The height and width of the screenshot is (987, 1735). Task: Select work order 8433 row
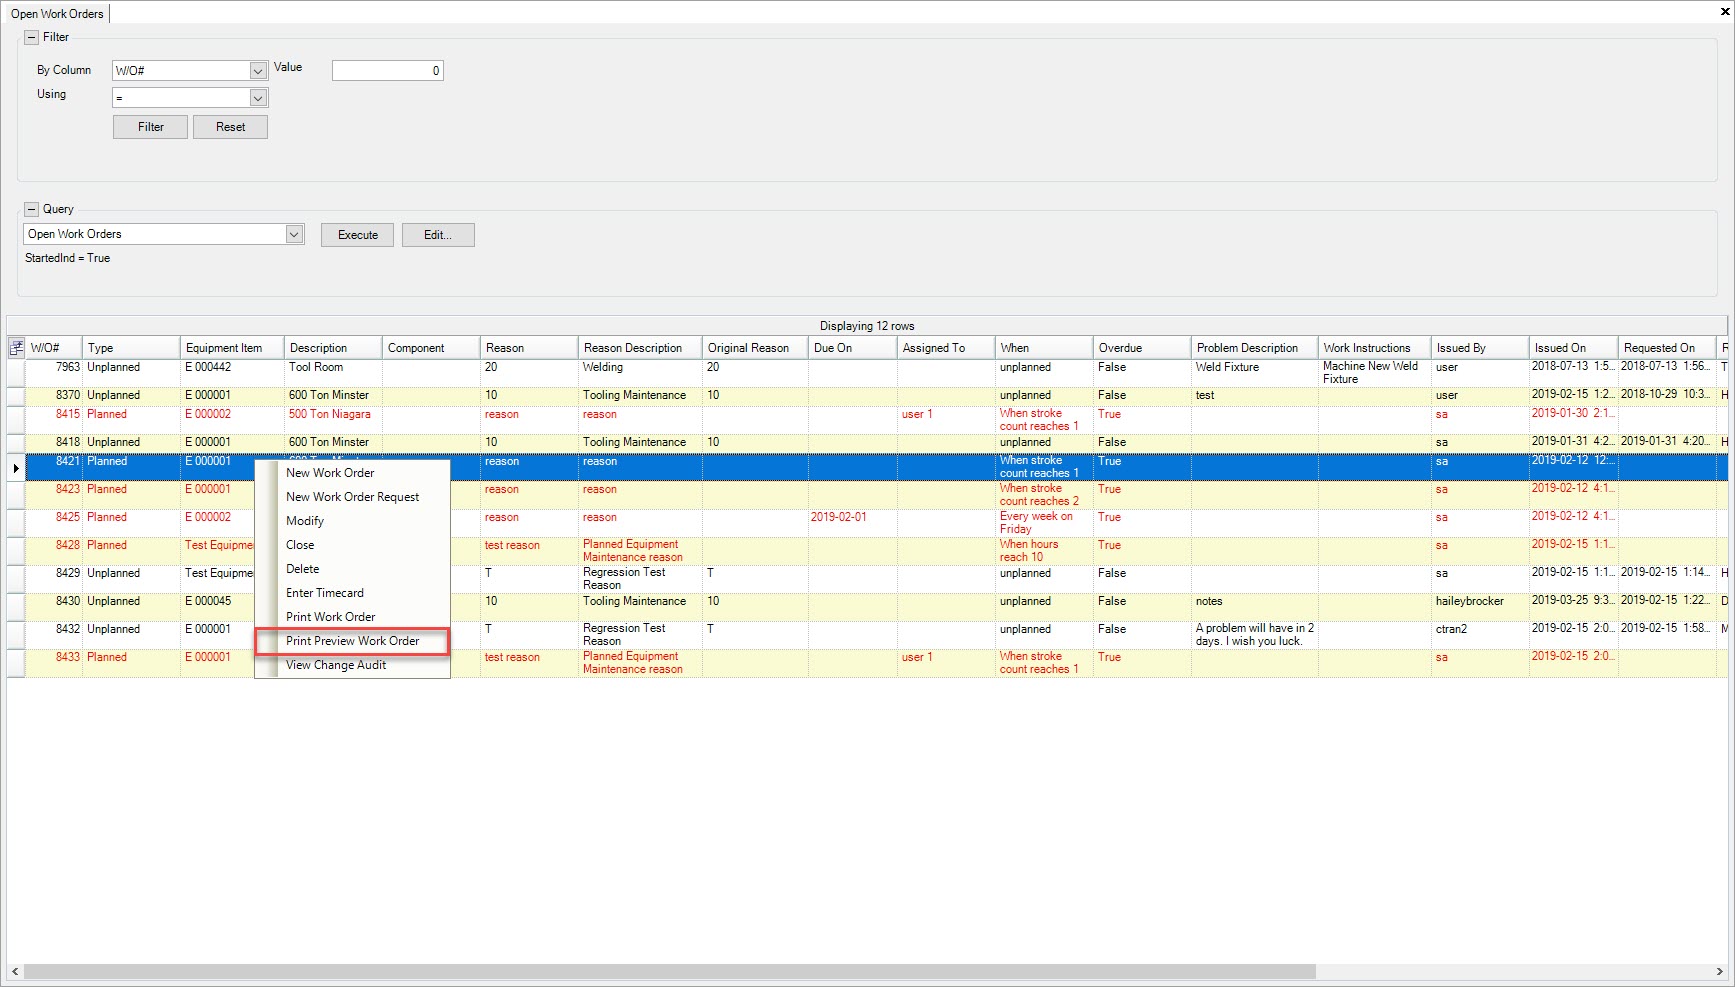tap(868, 663)
